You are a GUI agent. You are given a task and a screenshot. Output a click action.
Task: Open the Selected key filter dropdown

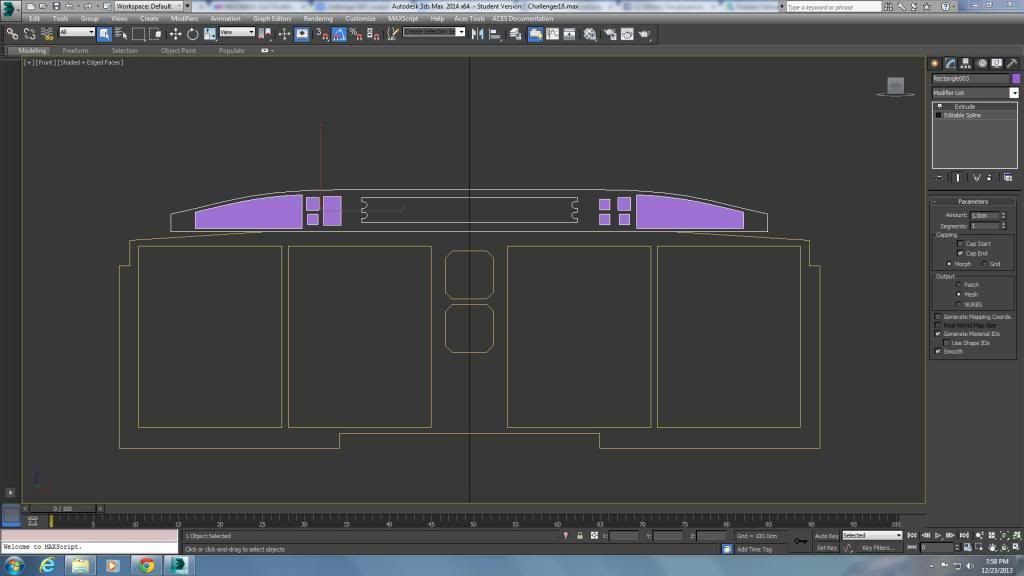click(x=871, y=536)
